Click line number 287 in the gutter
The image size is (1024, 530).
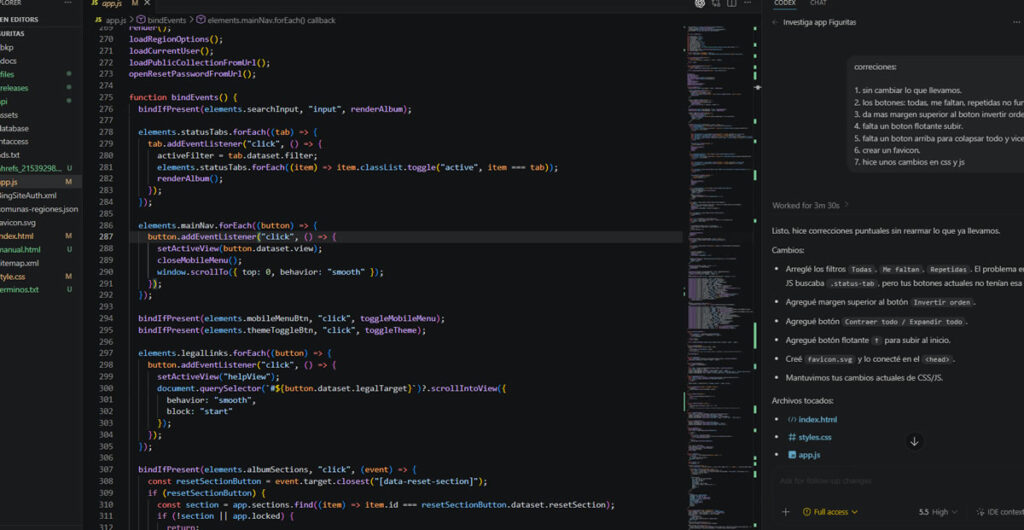pos(105,236)
